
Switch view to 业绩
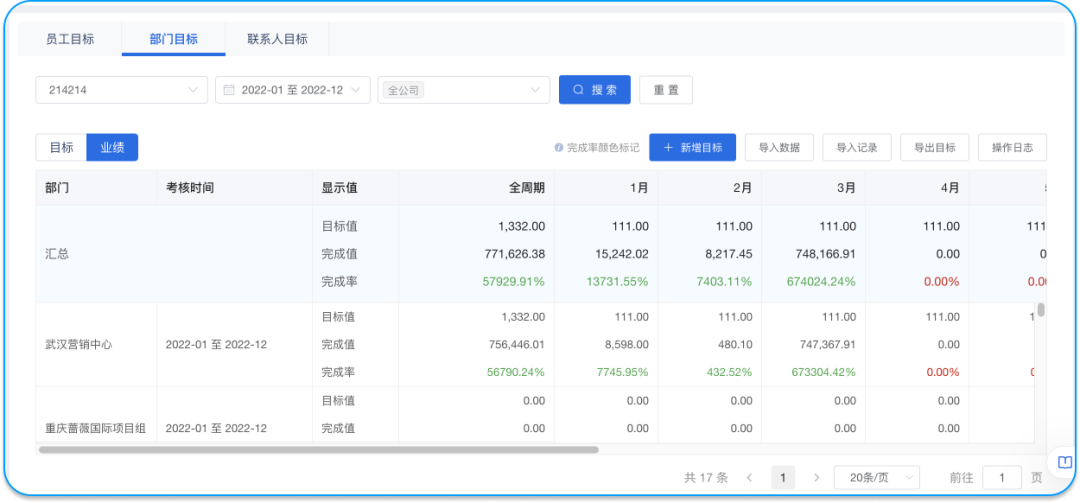click(x=112, y=147)
